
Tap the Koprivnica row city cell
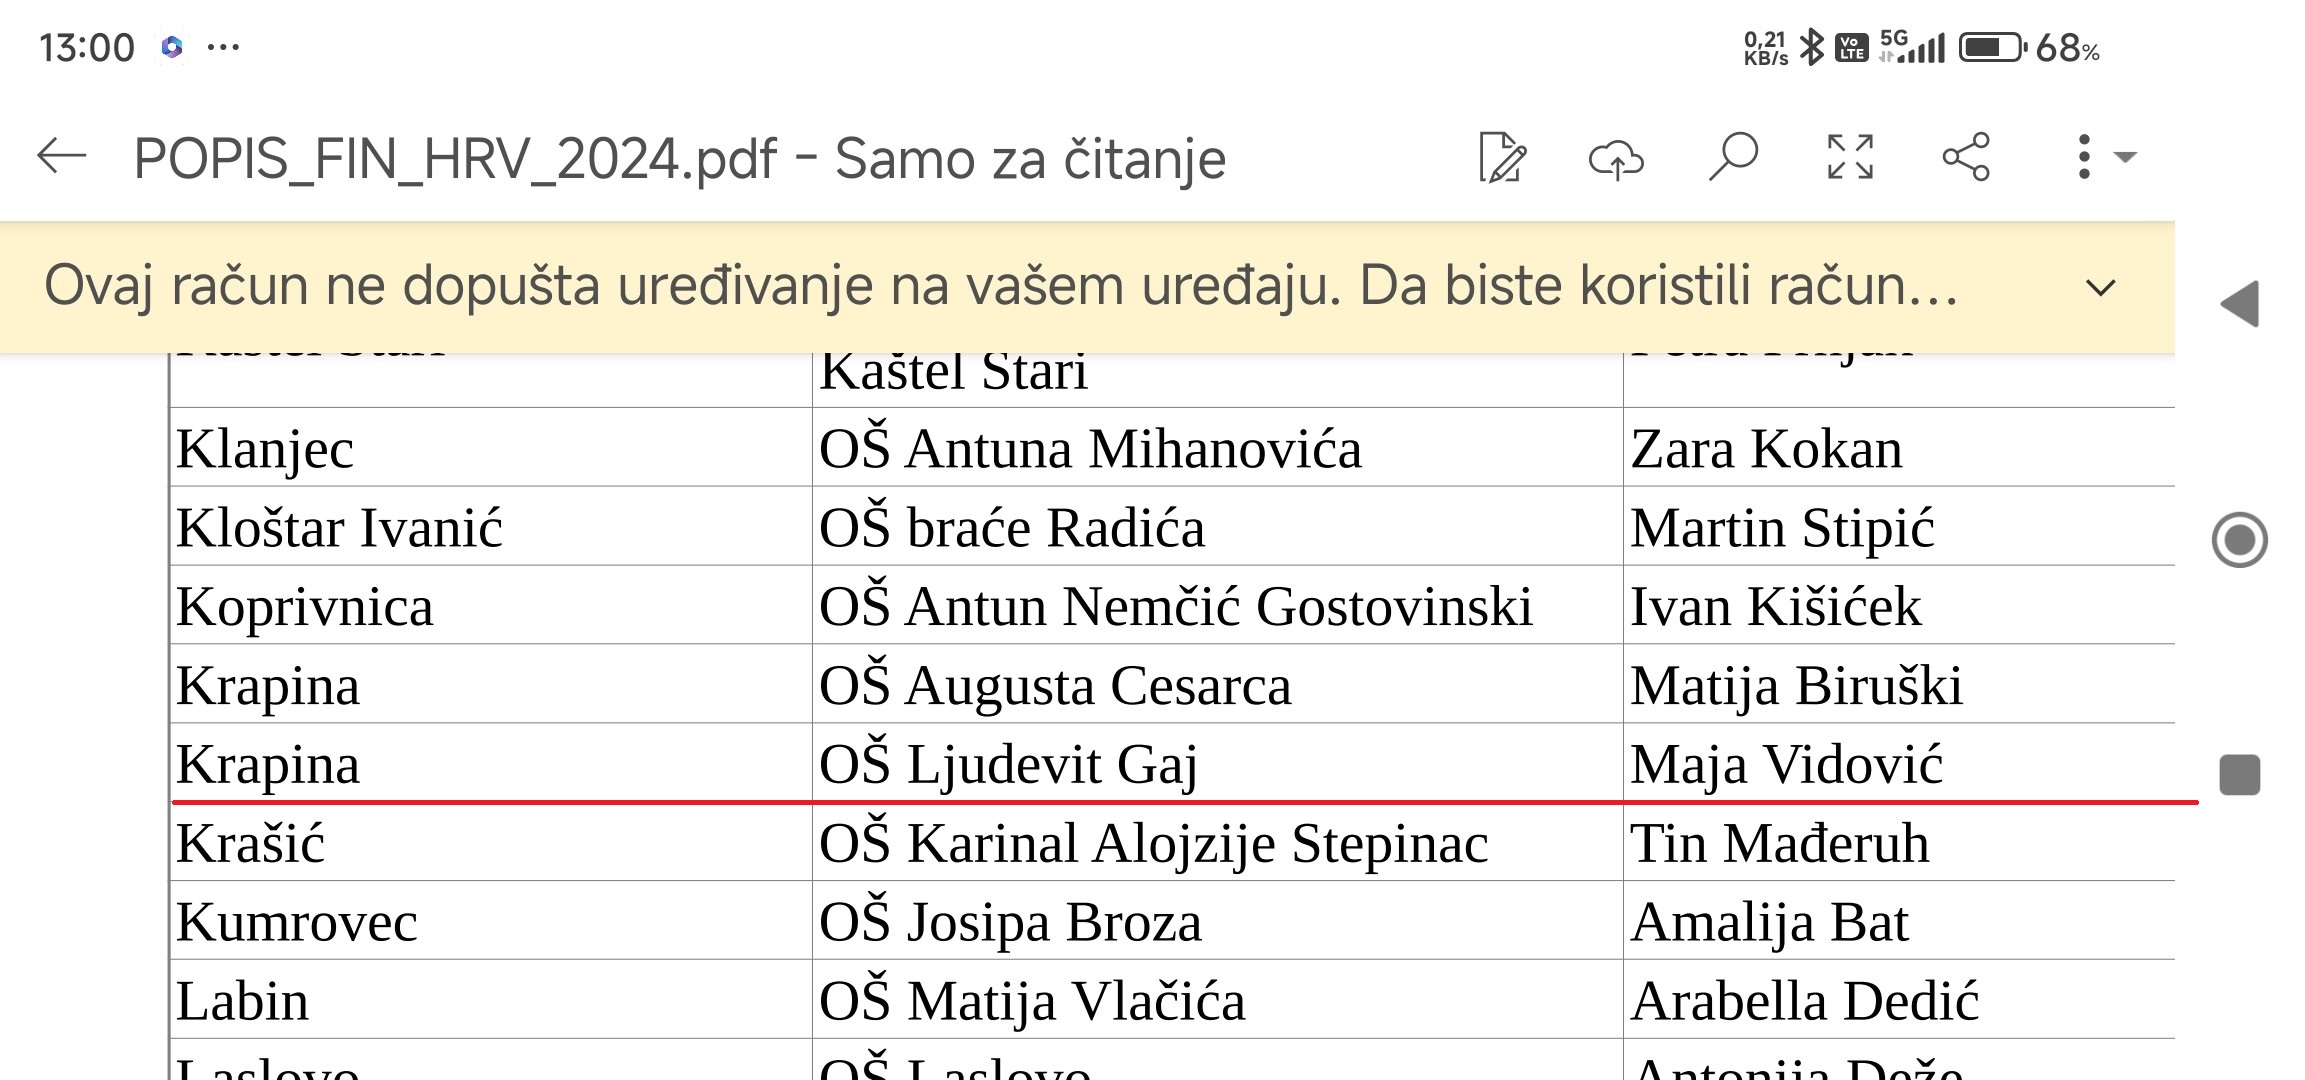point(305,606)
